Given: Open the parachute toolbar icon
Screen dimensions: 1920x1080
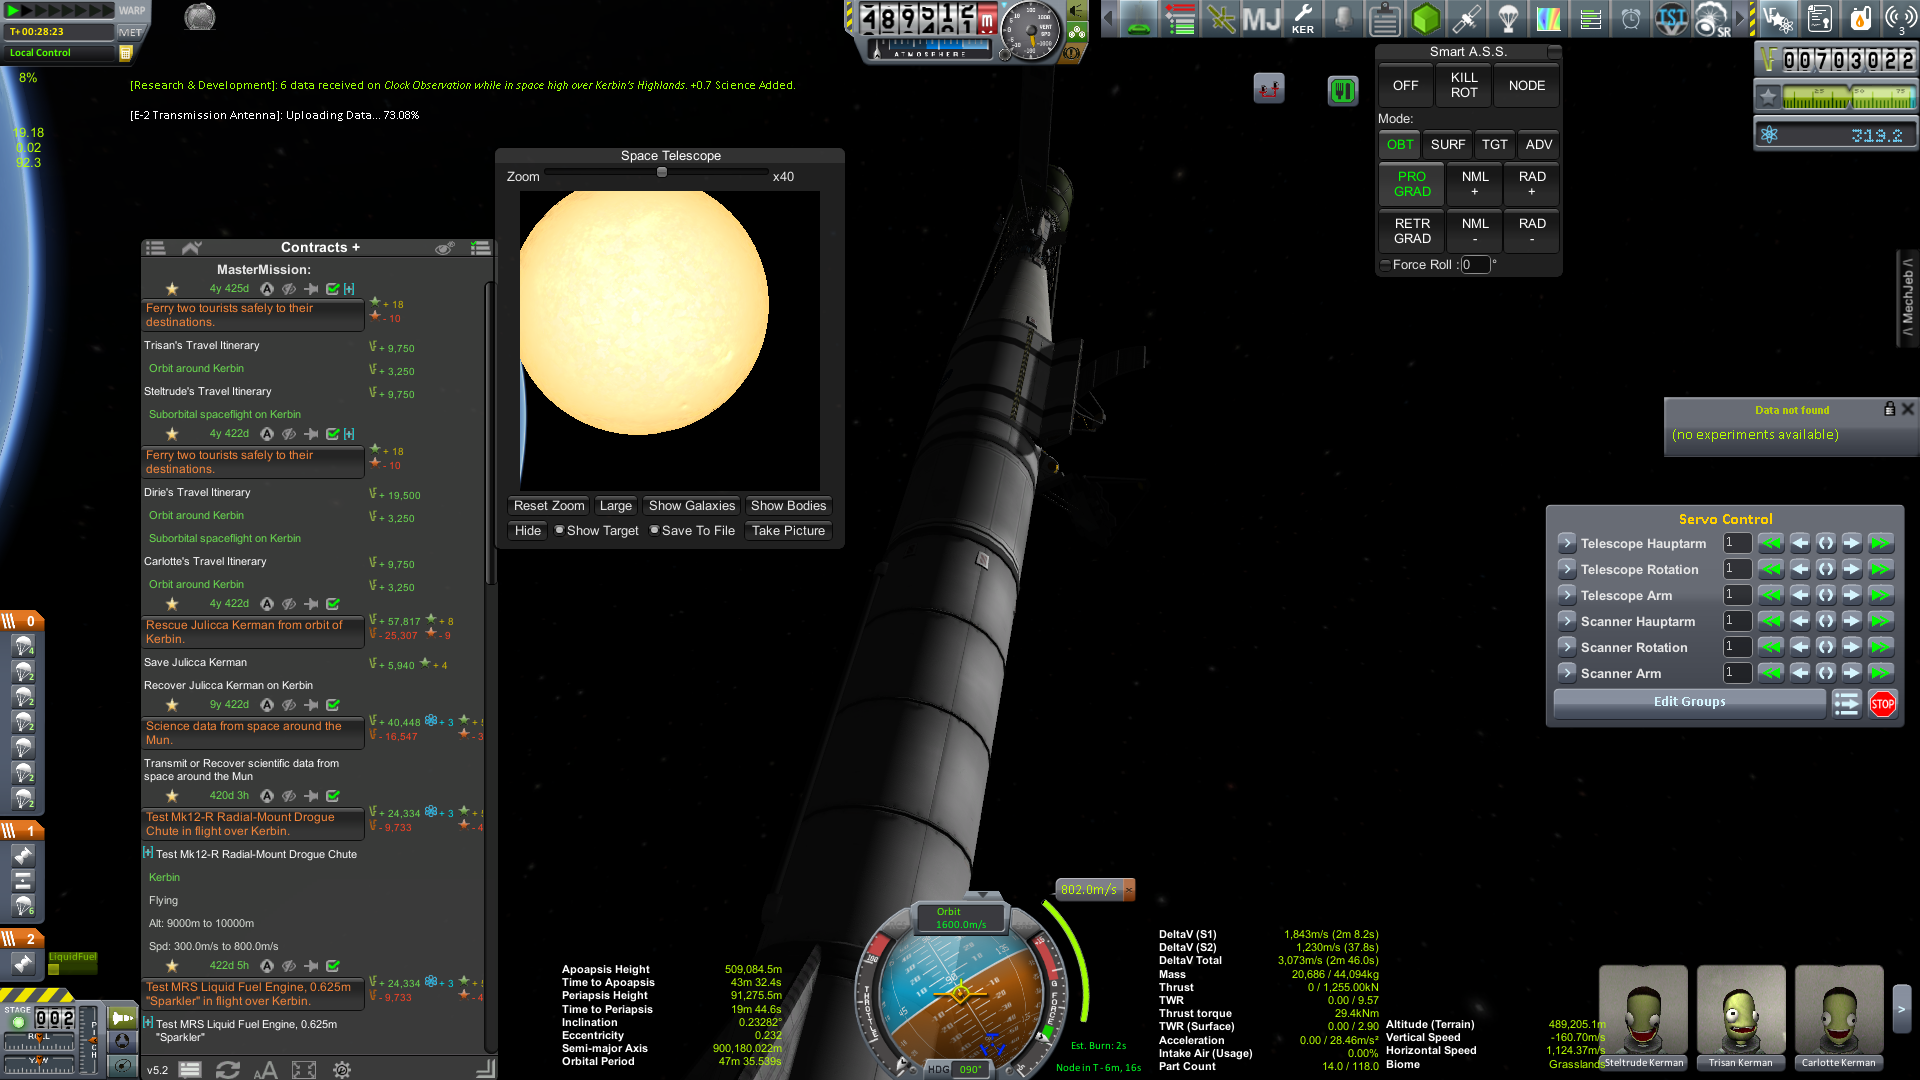Looking at the screenshot, I should point(1508,19).
